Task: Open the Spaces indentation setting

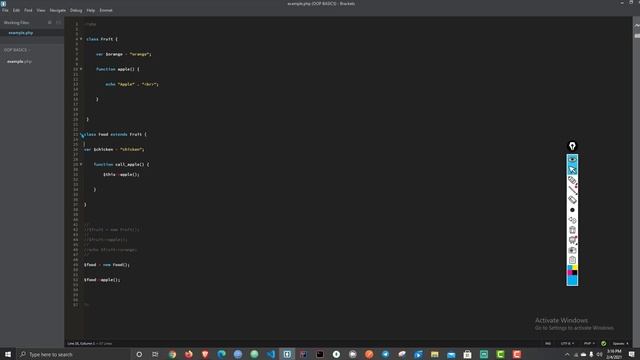Action: 620,343
